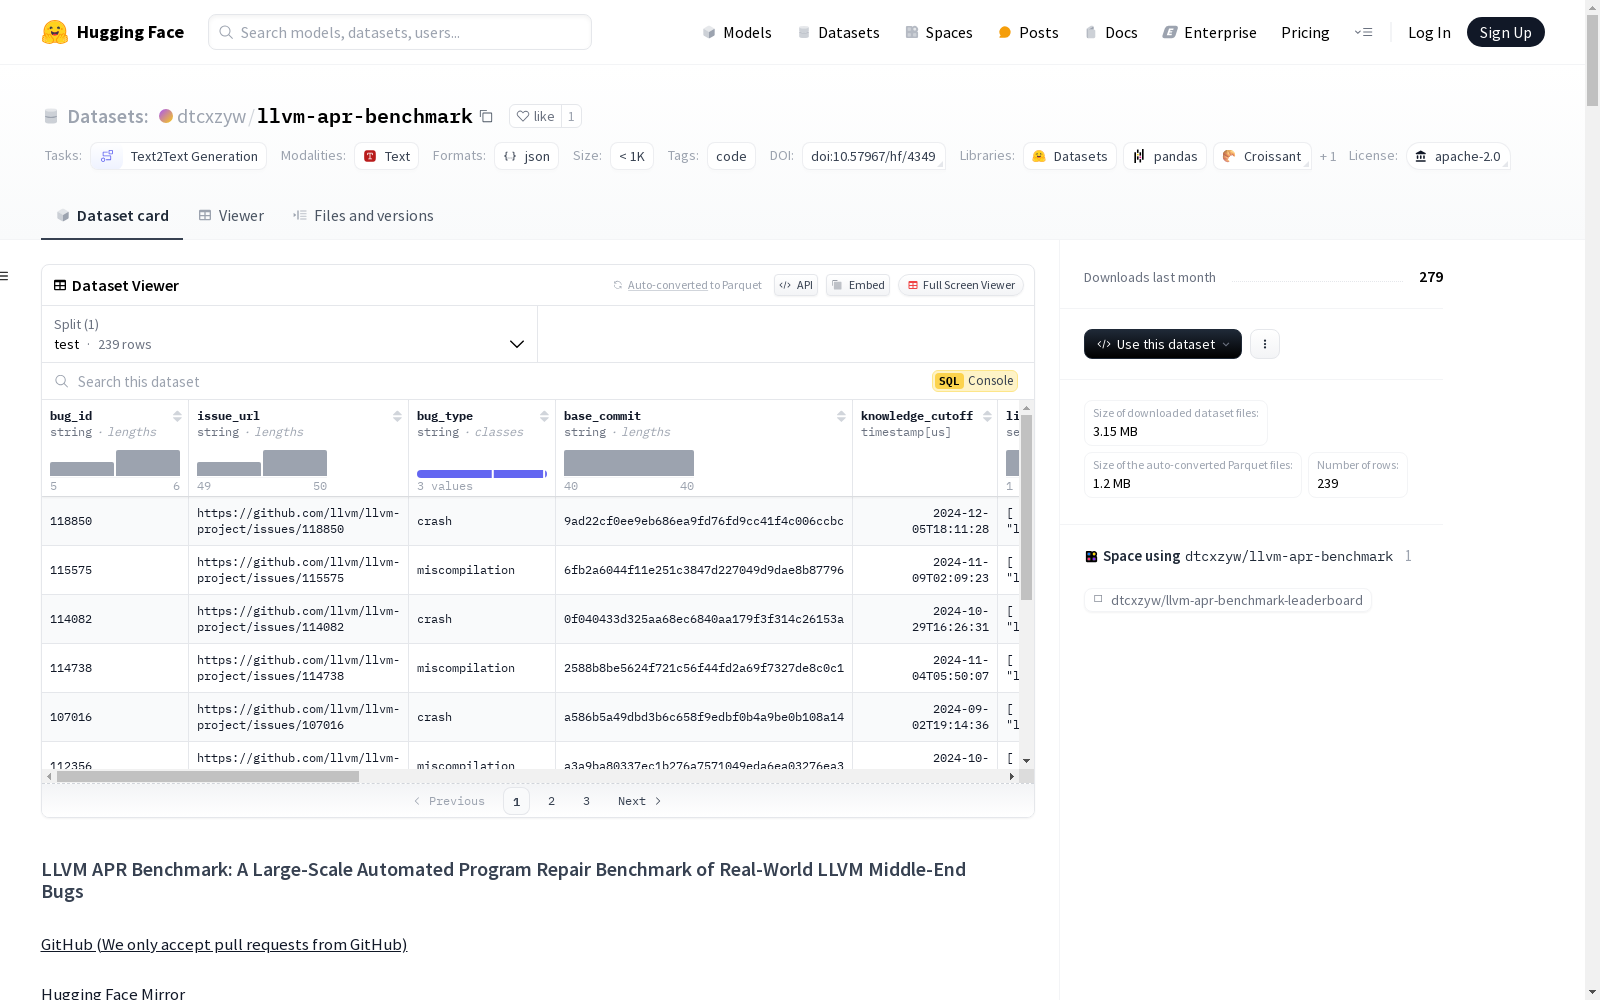Screen dimensions: 1600x1000
Task: Open the llvm-apr-benchmark-leaderboard space
Action: (1227, 600)
